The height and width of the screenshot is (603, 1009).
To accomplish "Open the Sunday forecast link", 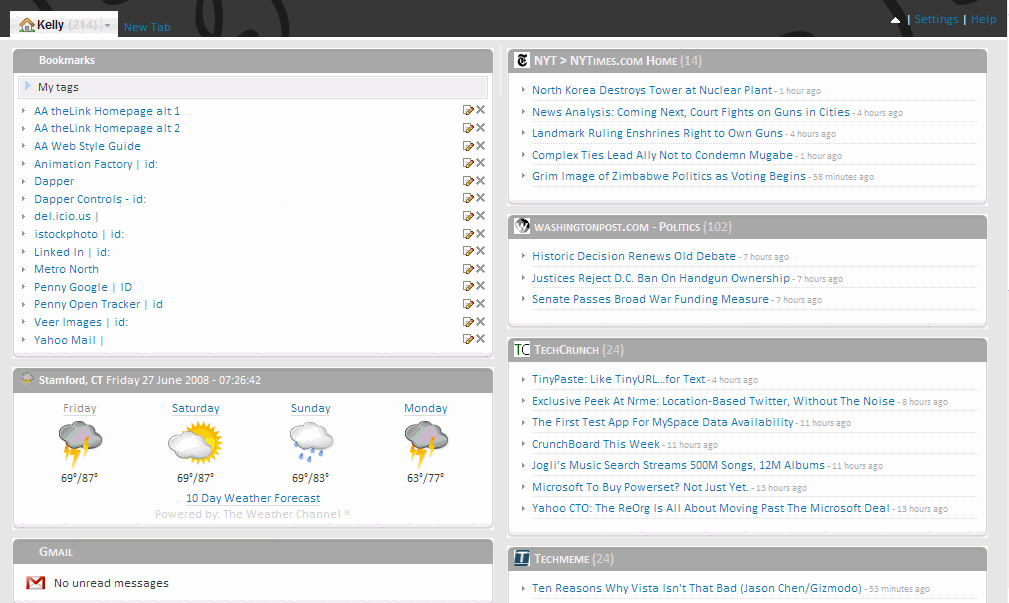I will [x=311, y=408].
